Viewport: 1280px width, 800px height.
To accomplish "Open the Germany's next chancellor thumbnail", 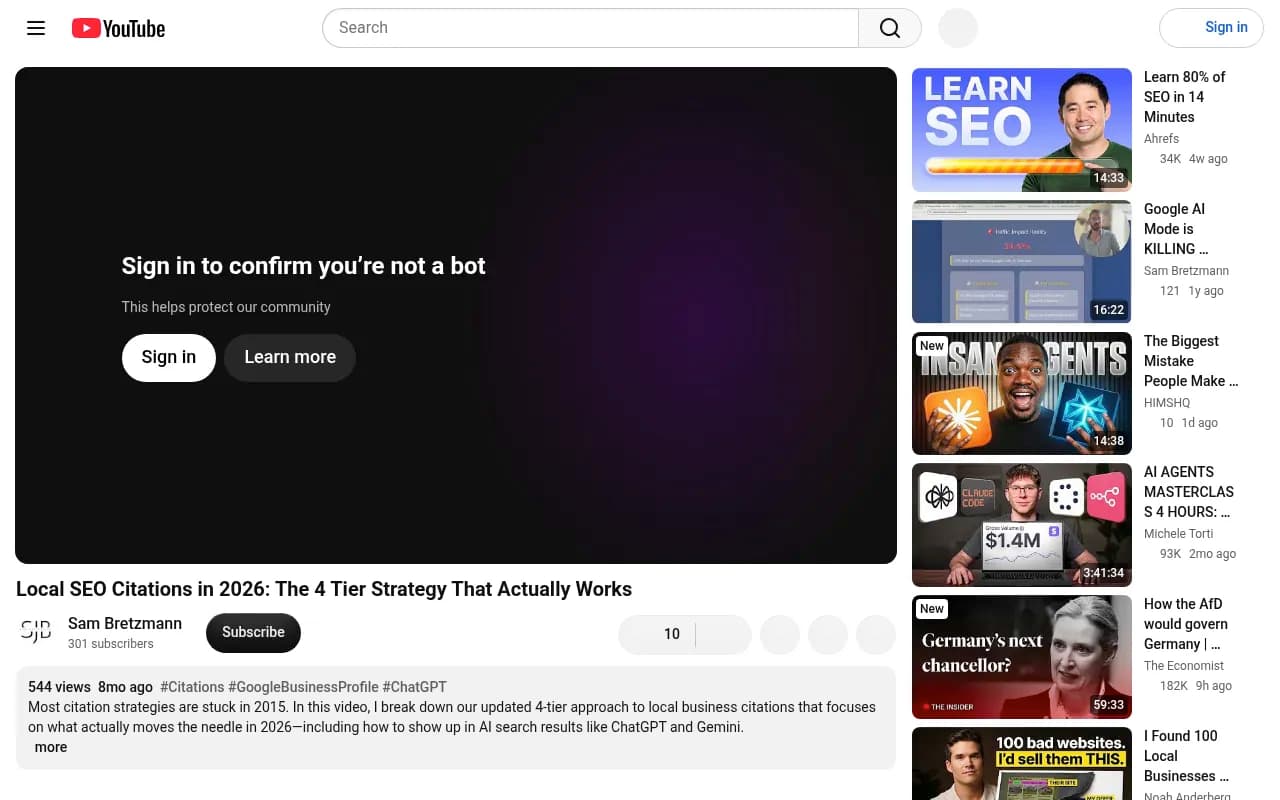I will [1022, 657].
